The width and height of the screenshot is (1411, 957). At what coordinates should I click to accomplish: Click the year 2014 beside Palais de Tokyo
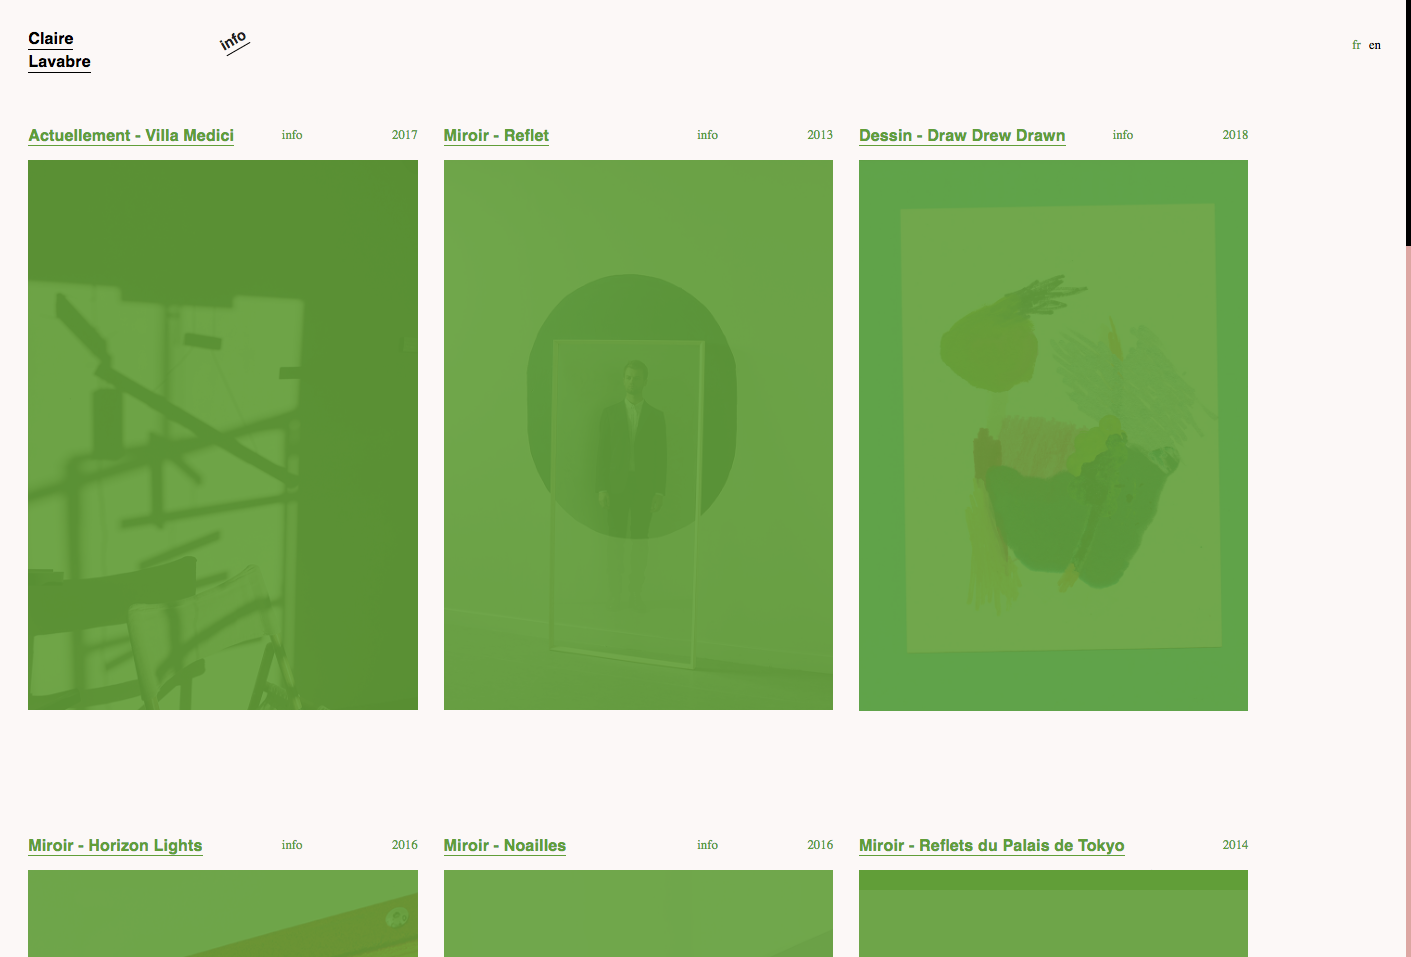pyautogui.click(x=1235, y=845)
